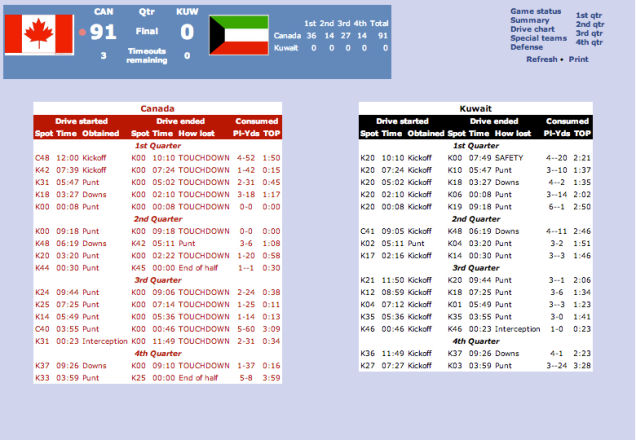Click the Kuwait score 0

pos(187,32)
